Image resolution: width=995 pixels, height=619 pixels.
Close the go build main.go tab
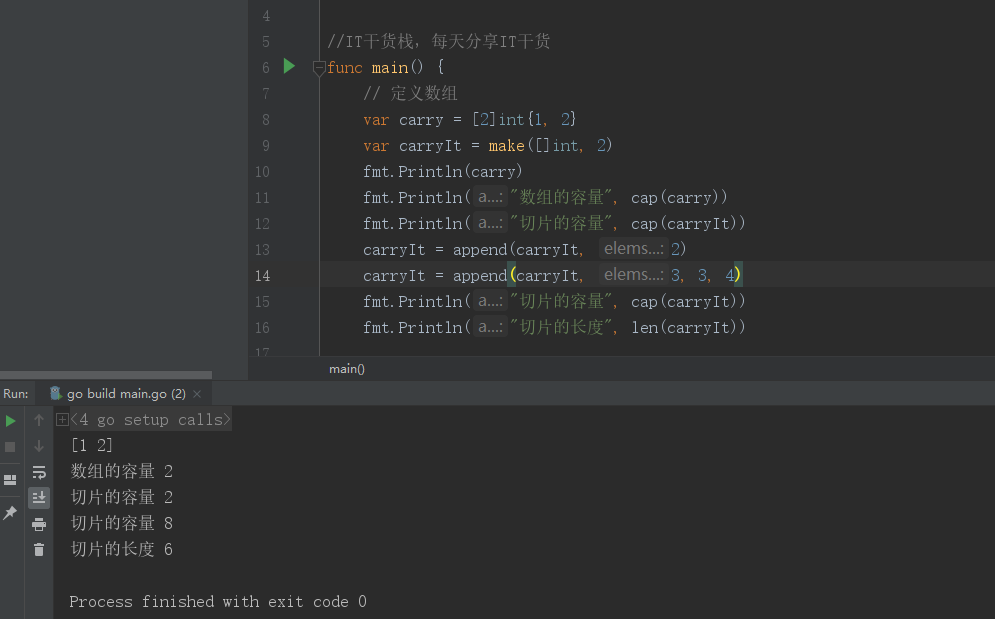(196, 393)
